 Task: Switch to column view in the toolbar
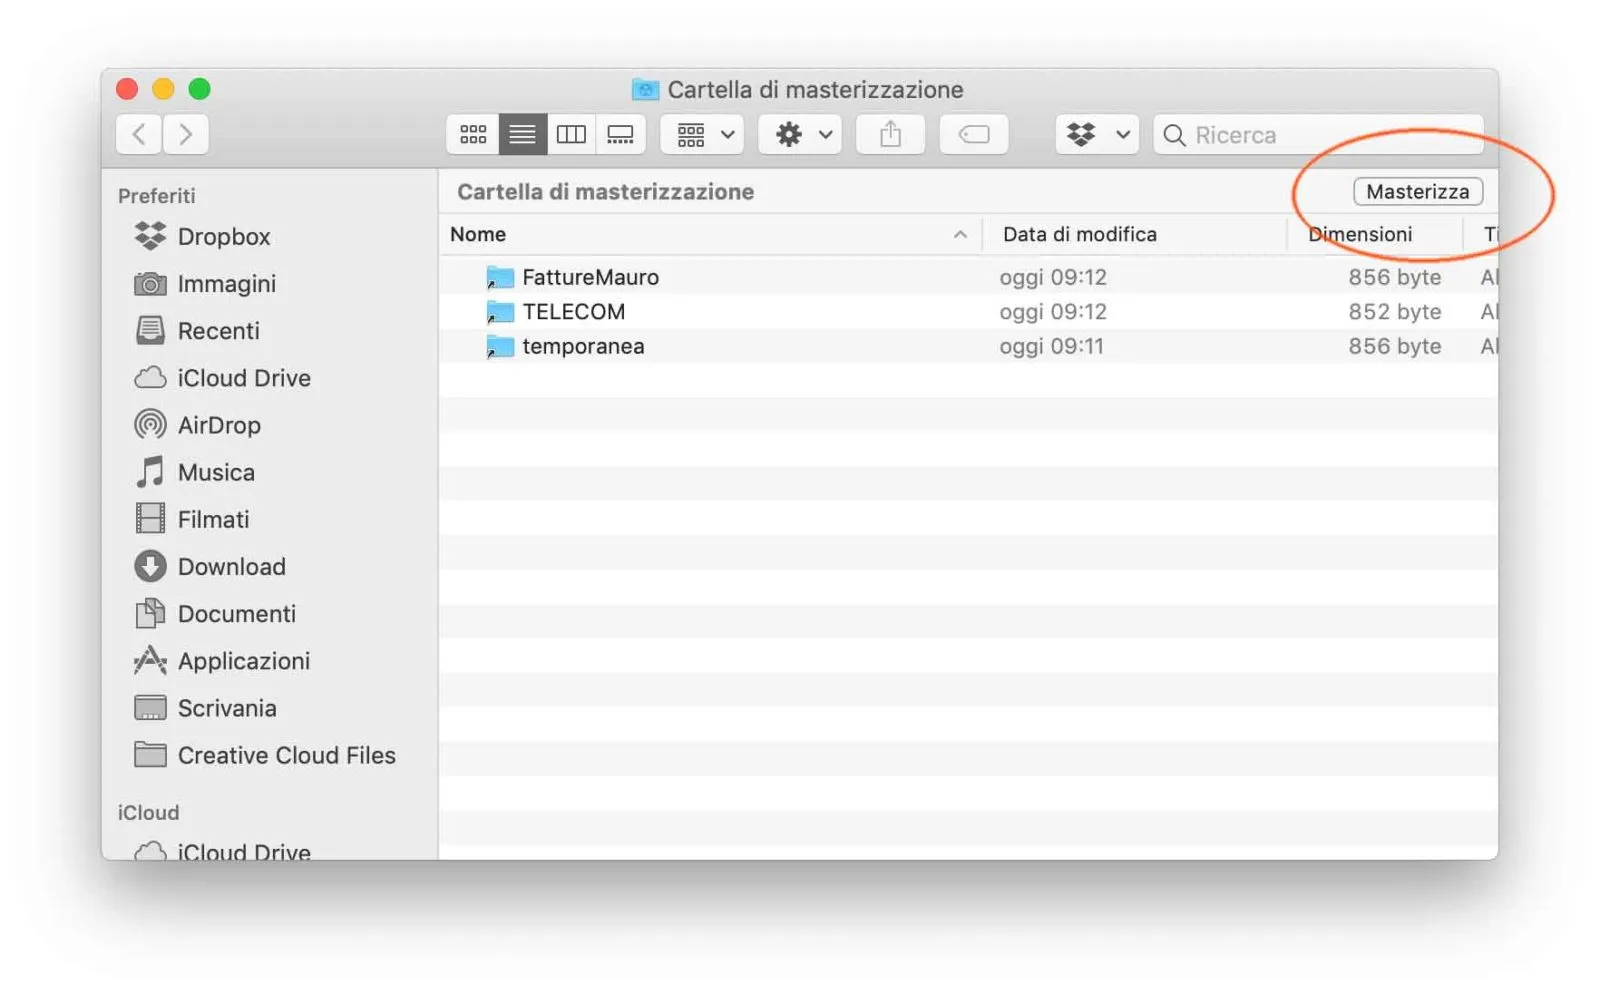pyautogui.click(x=571, y=134)
